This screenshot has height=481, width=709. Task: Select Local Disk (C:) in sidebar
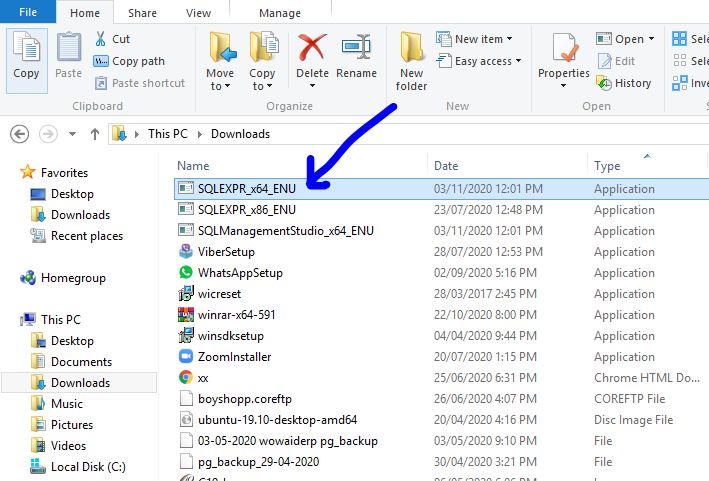pos(86,466)
